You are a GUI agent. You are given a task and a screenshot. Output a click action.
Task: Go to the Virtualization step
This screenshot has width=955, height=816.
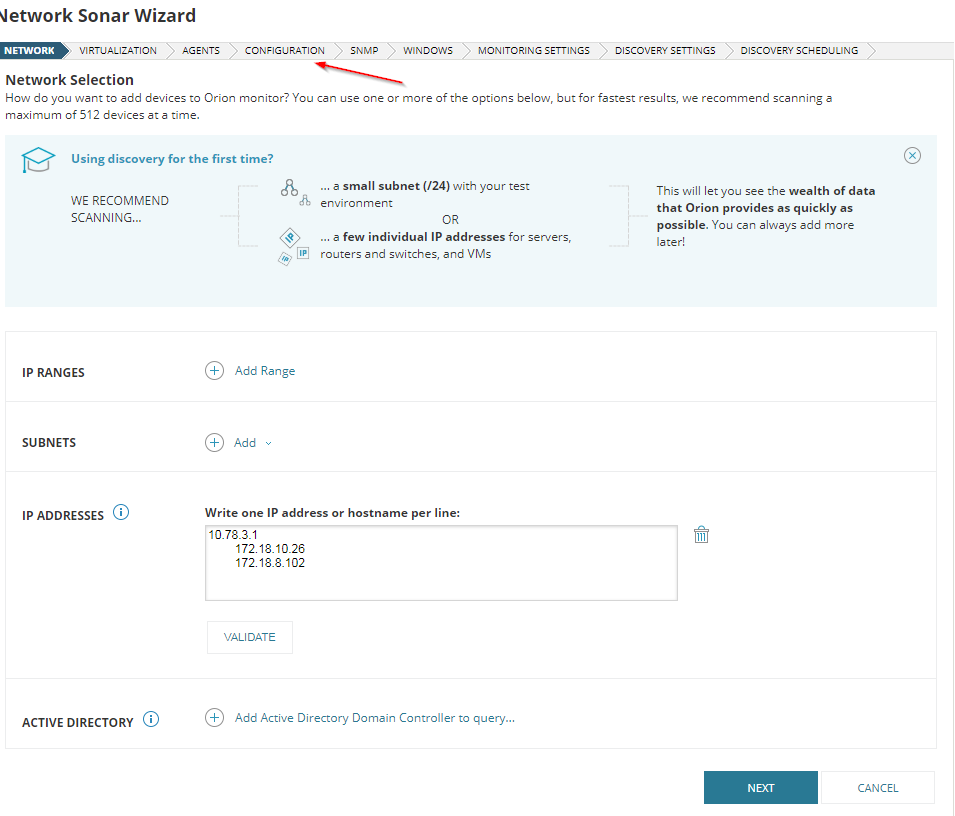click(x=118, y=51)
